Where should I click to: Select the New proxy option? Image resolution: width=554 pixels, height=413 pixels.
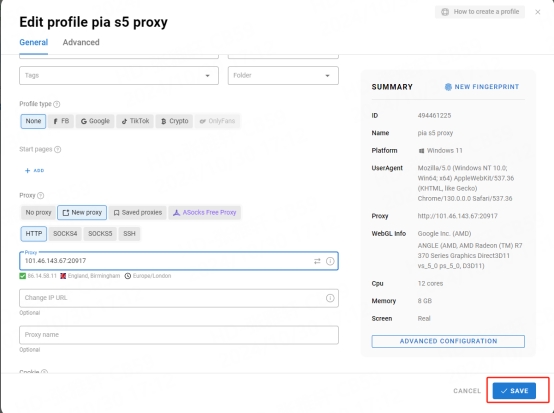coord(82,213)
